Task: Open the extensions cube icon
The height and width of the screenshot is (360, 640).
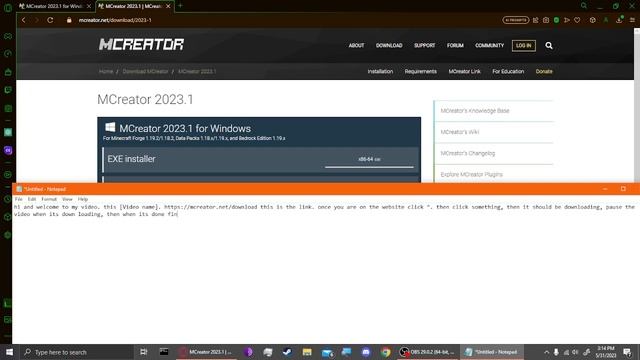Action: pos(592,20)
